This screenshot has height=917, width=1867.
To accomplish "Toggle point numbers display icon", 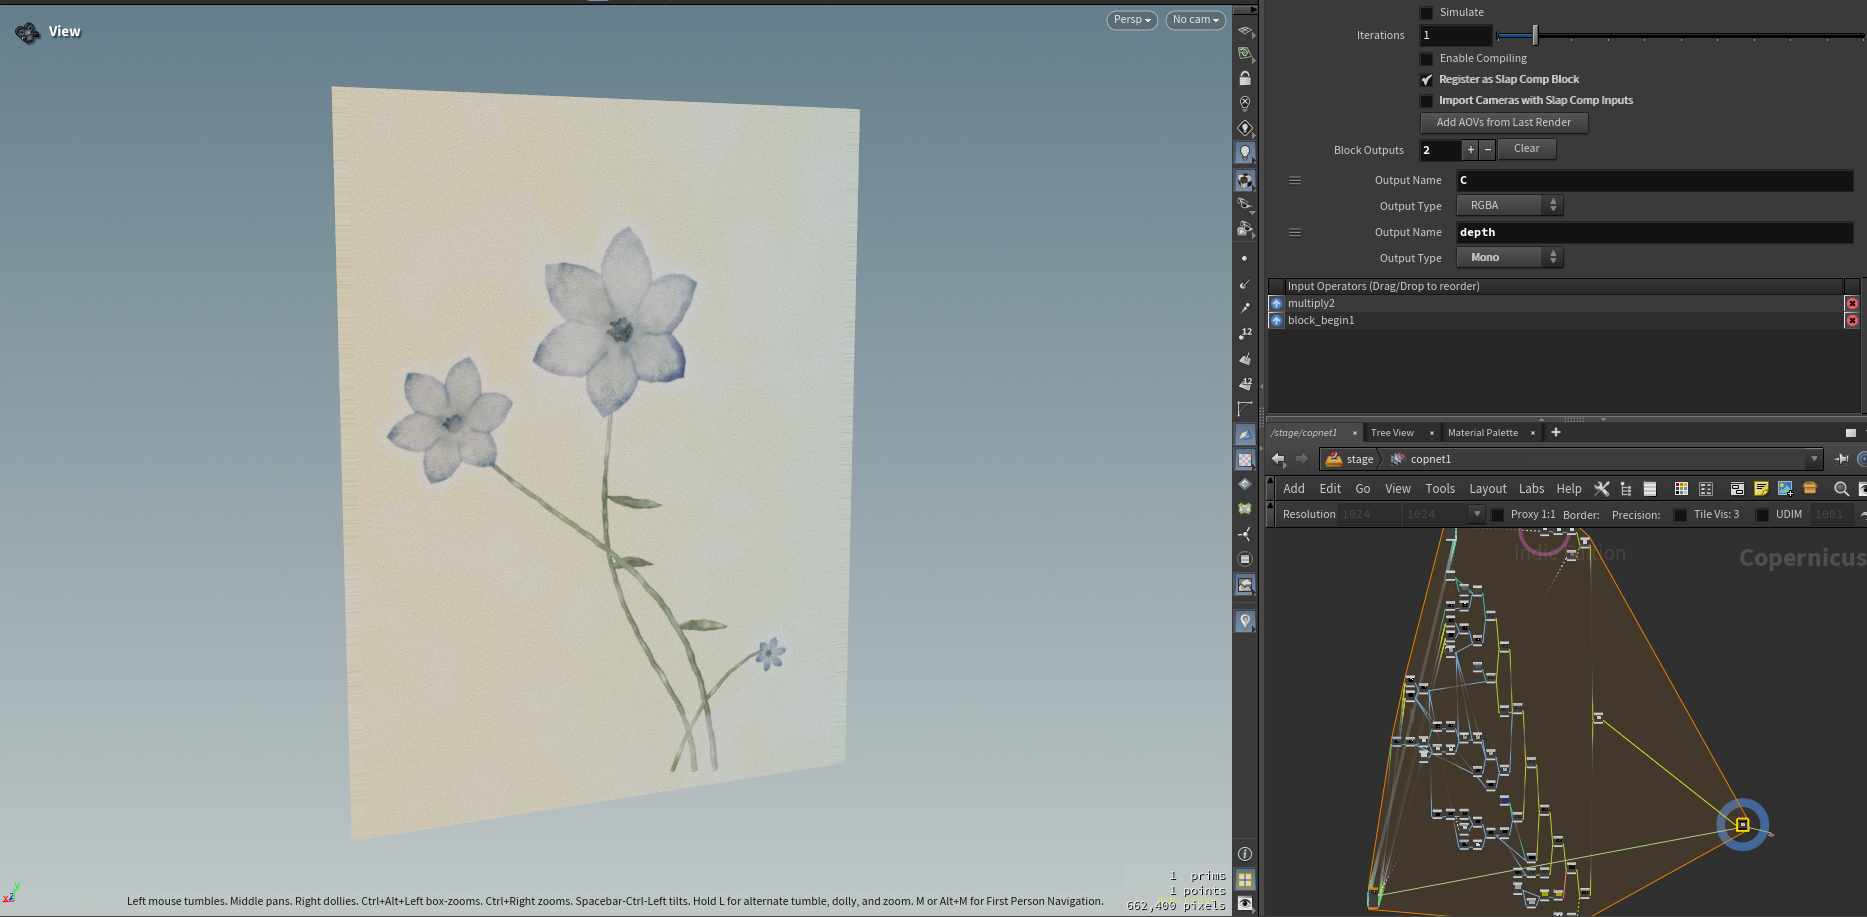I will coord(1245,334).
